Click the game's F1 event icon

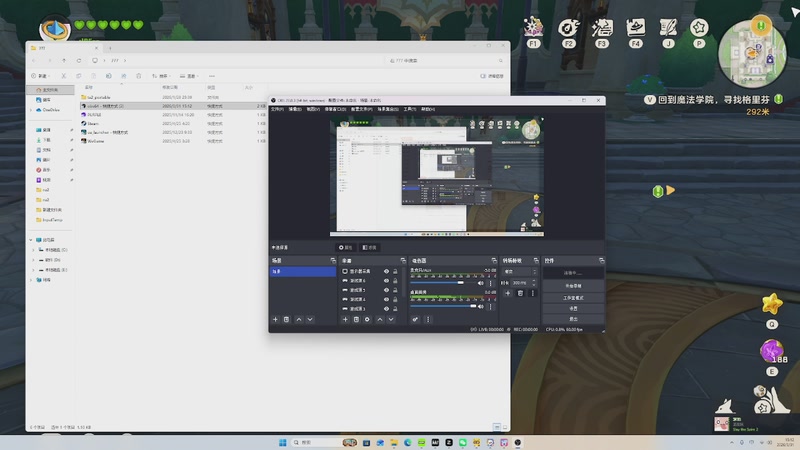click(x=533, y=32)
